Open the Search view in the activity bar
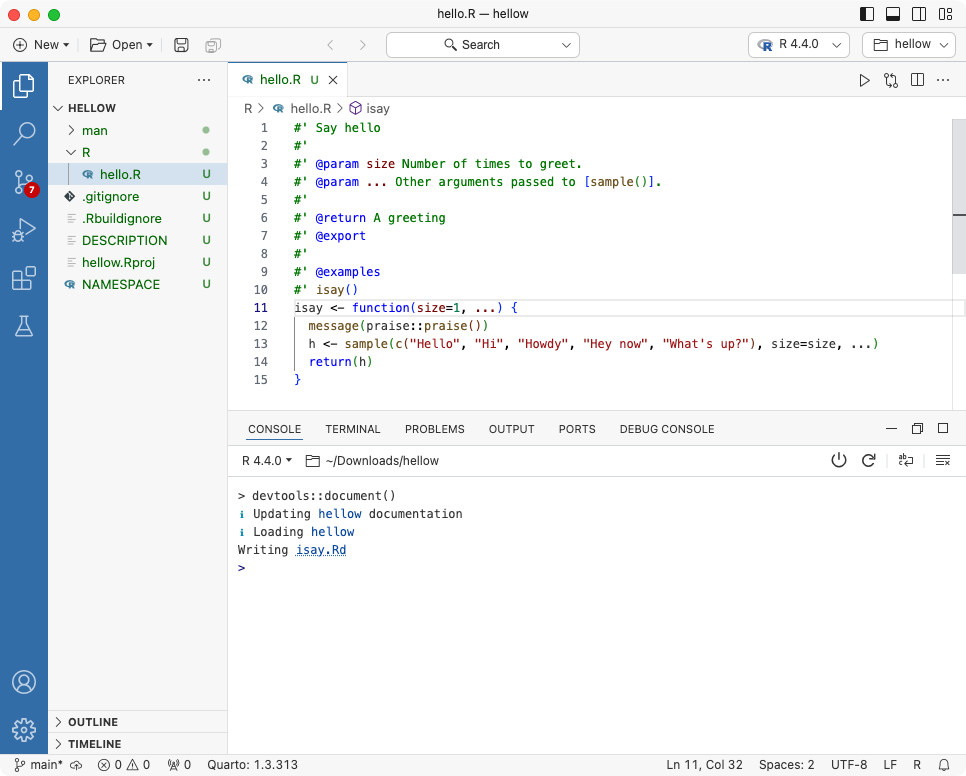This screenshot has height=776, width=966. (x=25, y=134)
